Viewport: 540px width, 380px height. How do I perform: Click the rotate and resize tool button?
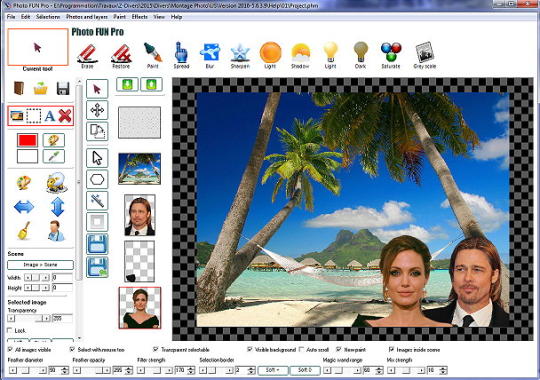point(97,131)
